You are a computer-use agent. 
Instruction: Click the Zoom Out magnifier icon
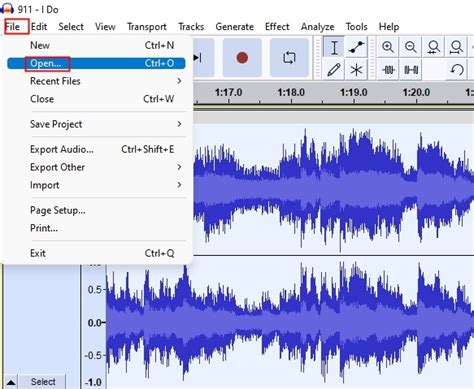pyautogui.click(x=411, y=47)
